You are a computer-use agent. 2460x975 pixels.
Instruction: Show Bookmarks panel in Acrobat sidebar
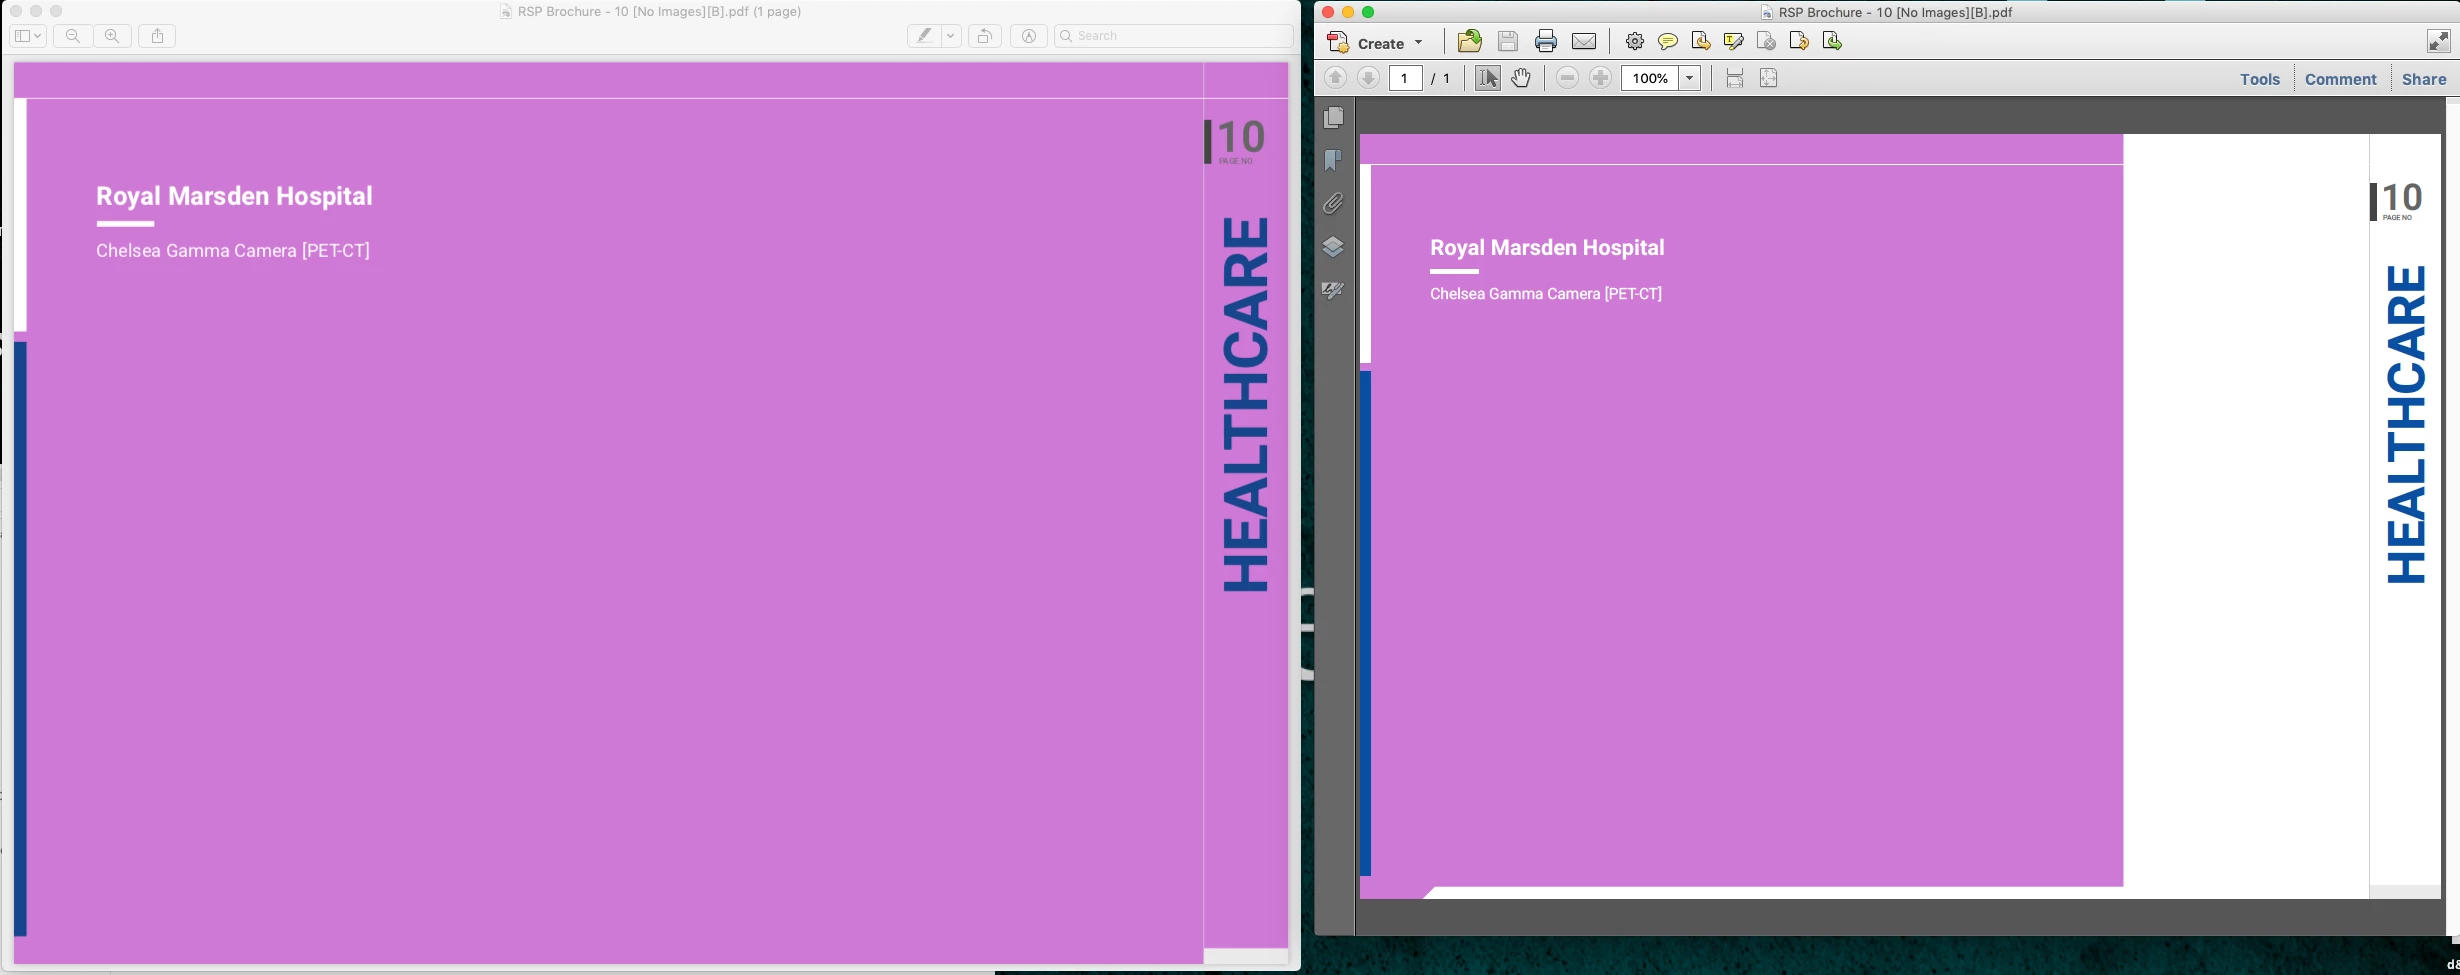coord(1334,161)
